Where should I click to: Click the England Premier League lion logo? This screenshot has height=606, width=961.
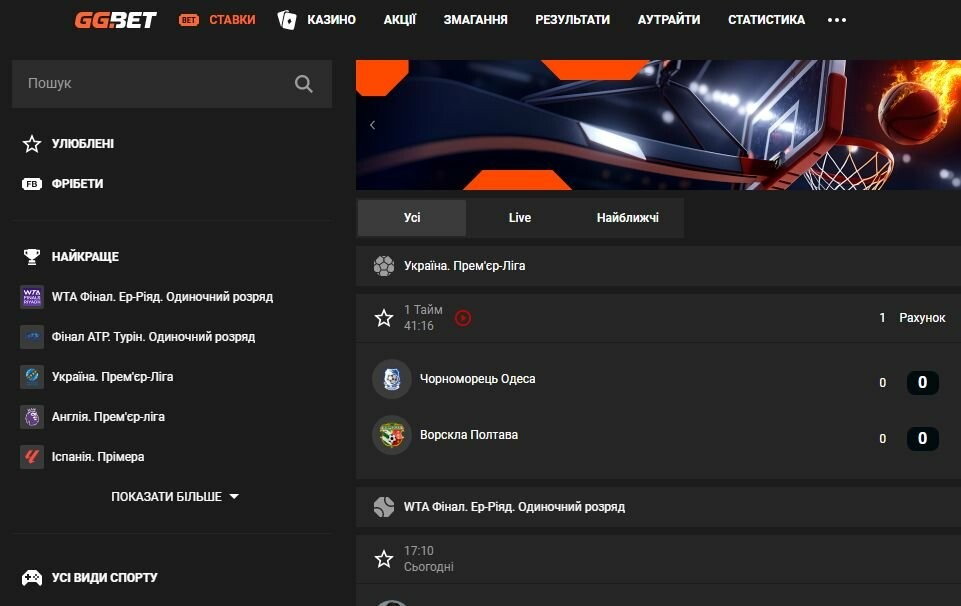click(32, 417)
